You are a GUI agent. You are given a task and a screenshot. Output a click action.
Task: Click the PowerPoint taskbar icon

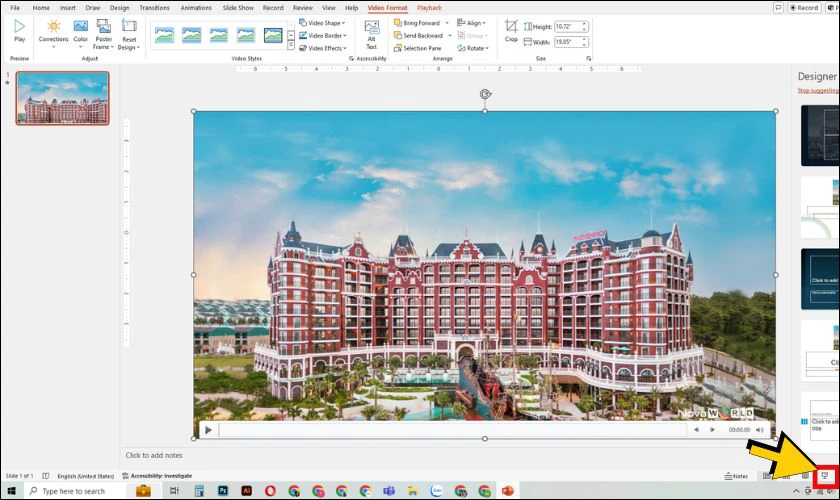pos(507,491)
